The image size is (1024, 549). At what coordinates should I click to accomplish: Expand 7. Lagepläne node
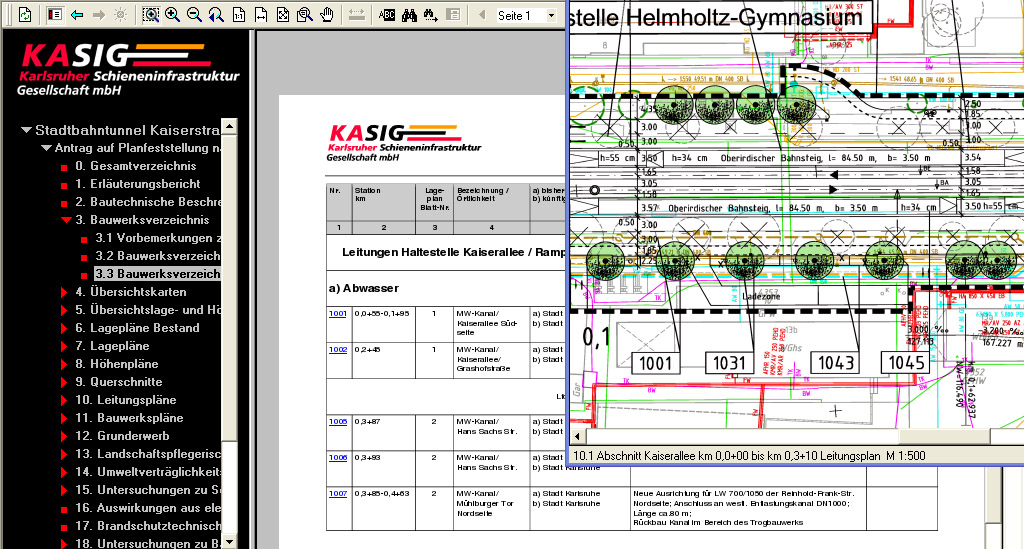click(x=64, y=346)
